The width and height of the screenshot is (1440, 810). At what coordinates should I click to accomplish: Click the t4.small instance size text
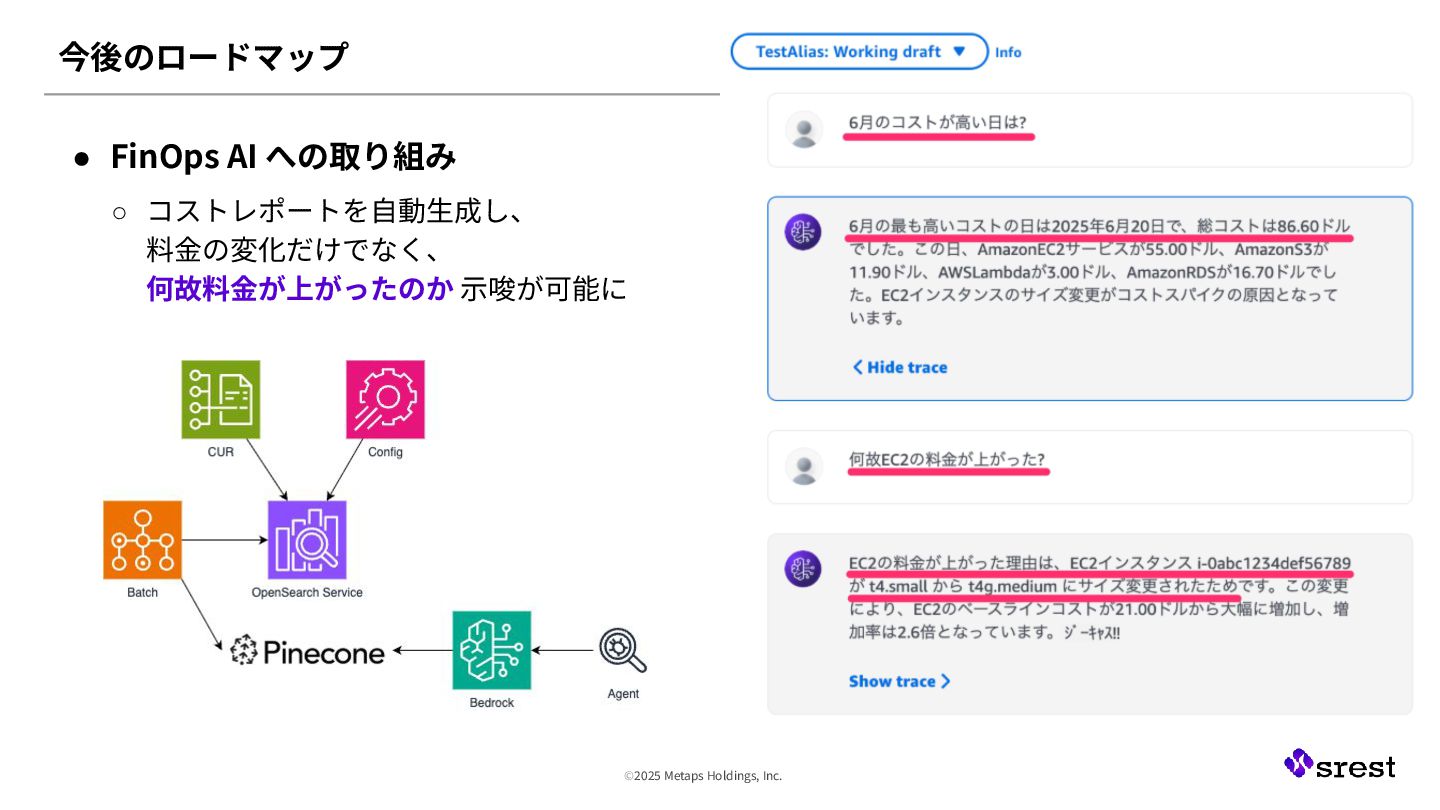pyautogui.click(x=899, y=586)
